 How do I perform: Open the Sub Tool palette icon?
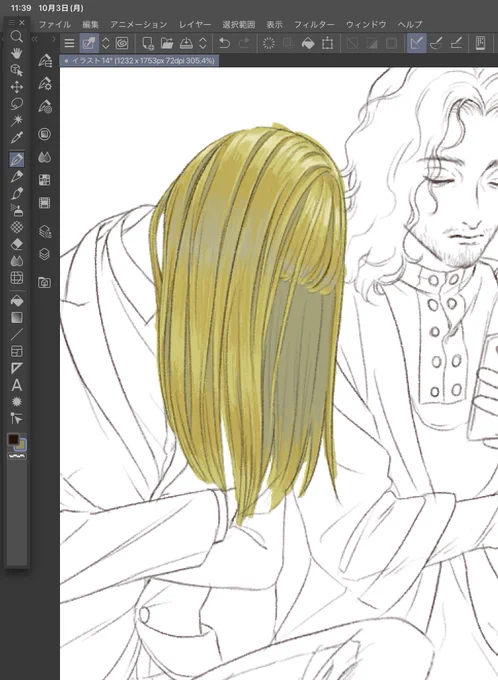[45, 61]
